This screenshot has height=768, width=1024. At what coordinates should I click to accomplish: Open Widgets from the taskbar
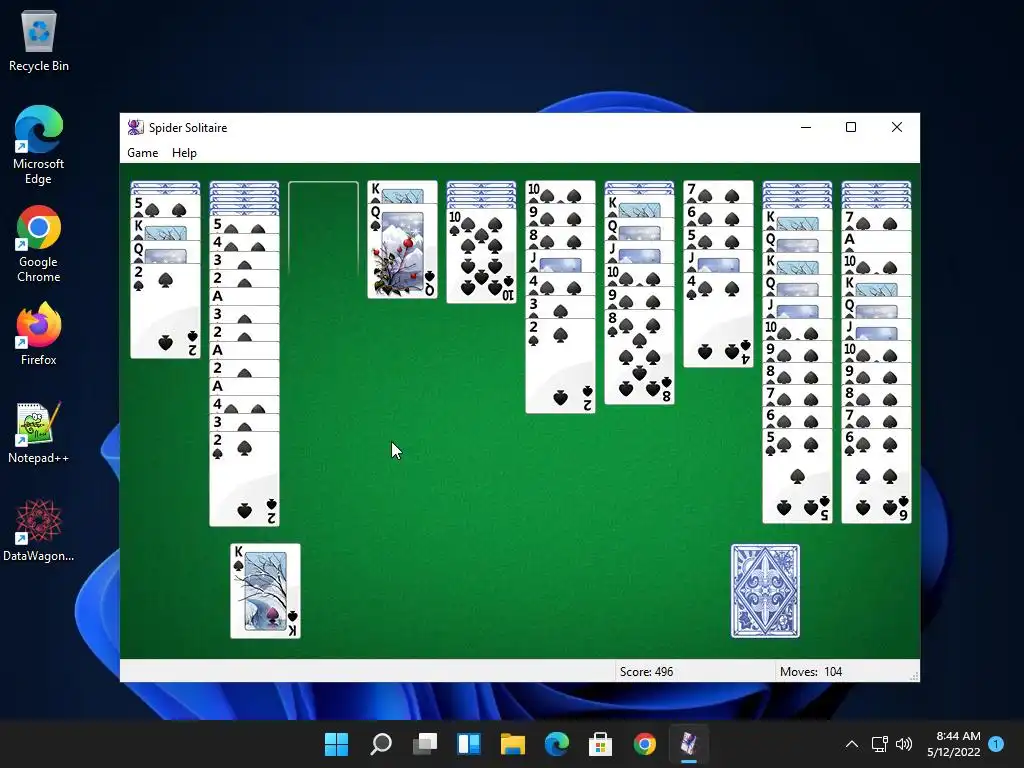pos(469,744)
